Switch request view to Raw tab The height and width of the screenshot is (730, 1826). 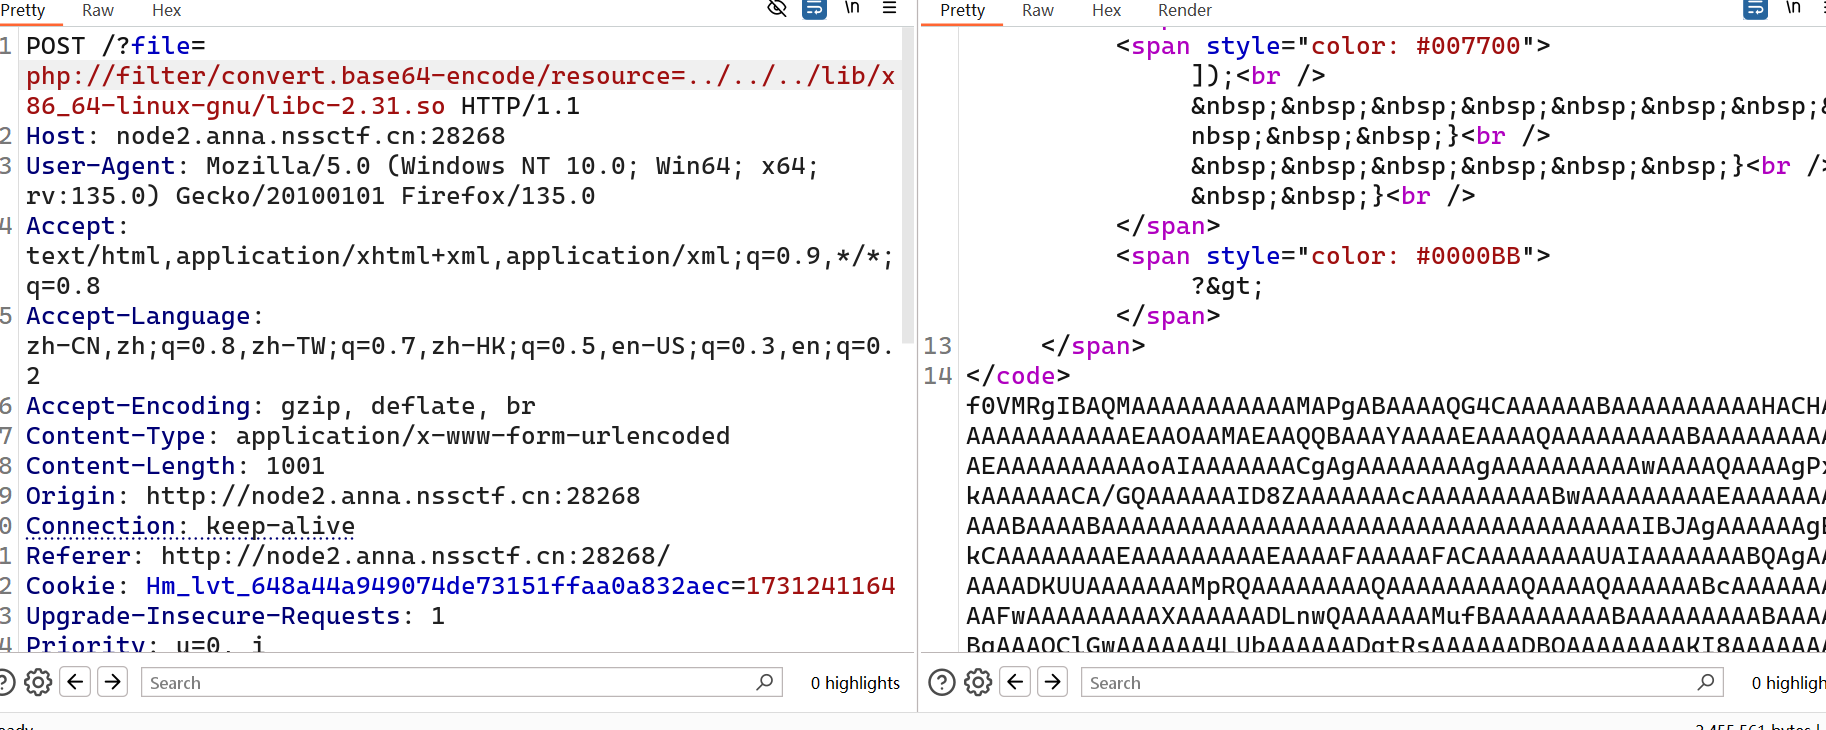97,10
